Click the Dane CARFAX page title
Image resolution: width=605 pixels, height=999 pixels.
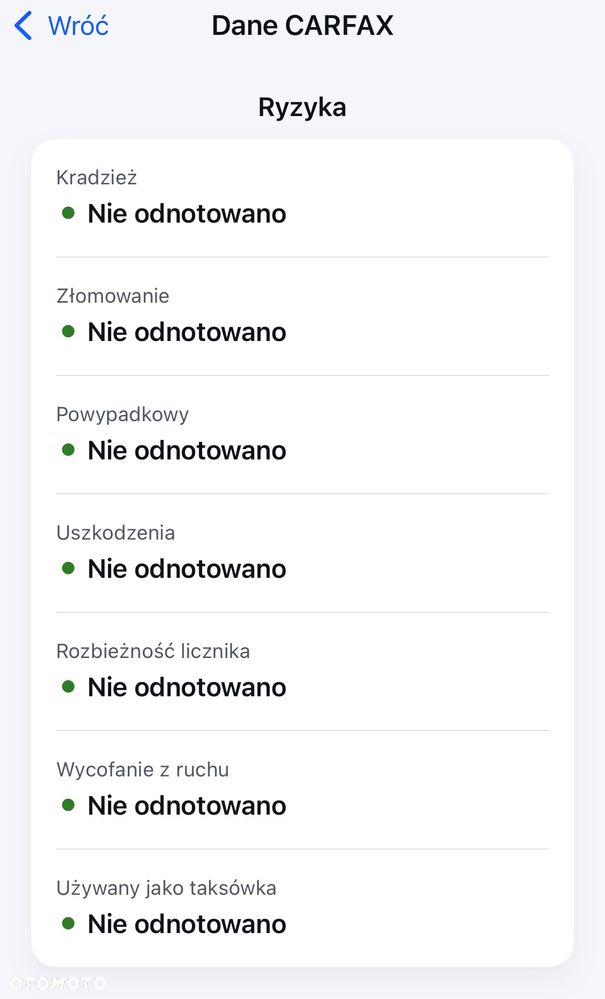coord(302,26)
